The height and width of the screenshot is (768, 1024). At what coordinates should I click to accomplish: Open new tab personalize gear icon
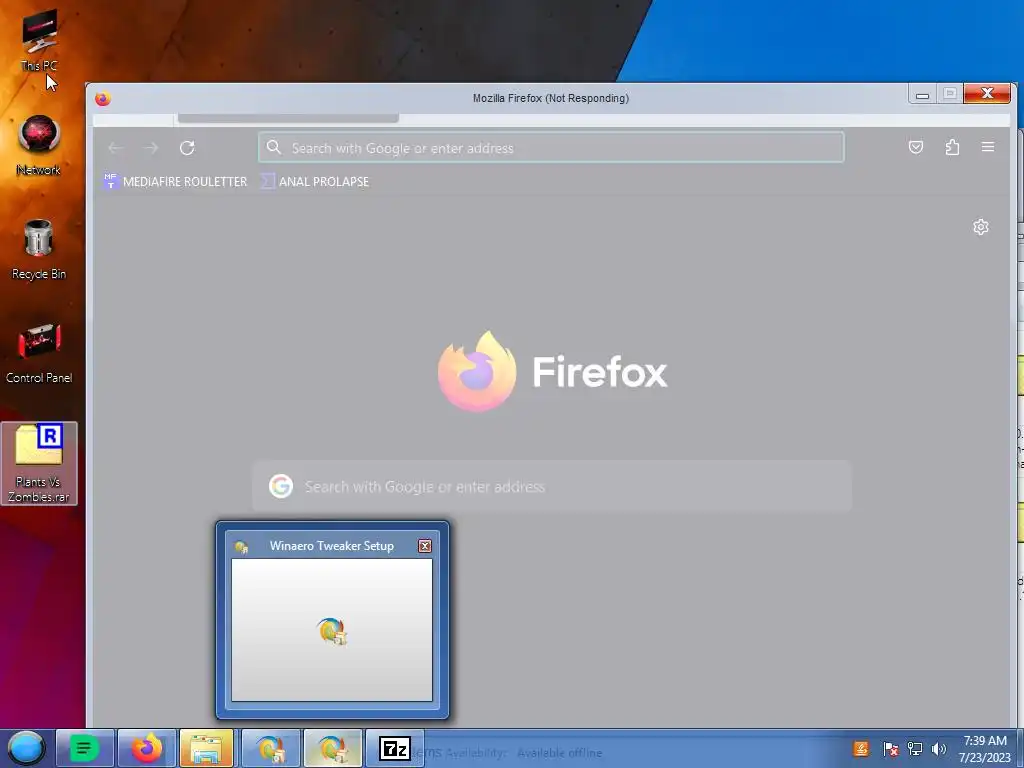980,227
